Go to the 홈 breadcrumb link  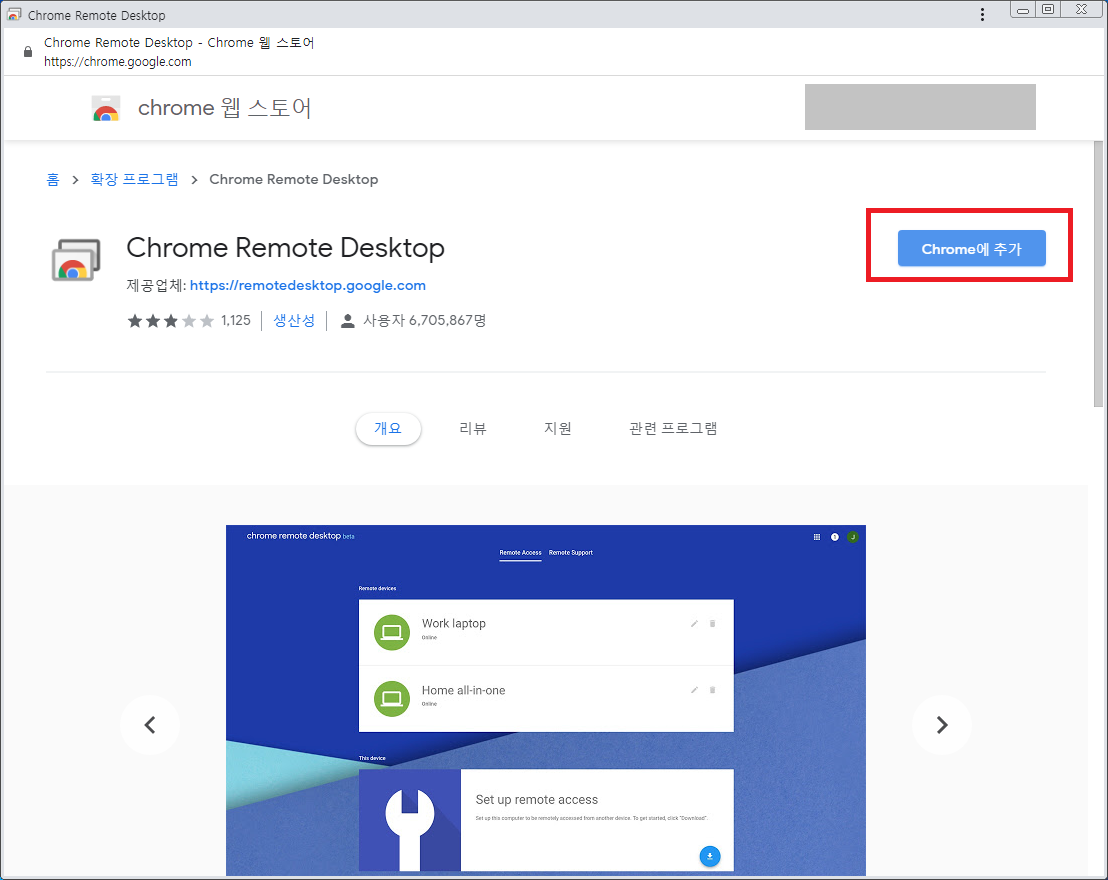53,180
